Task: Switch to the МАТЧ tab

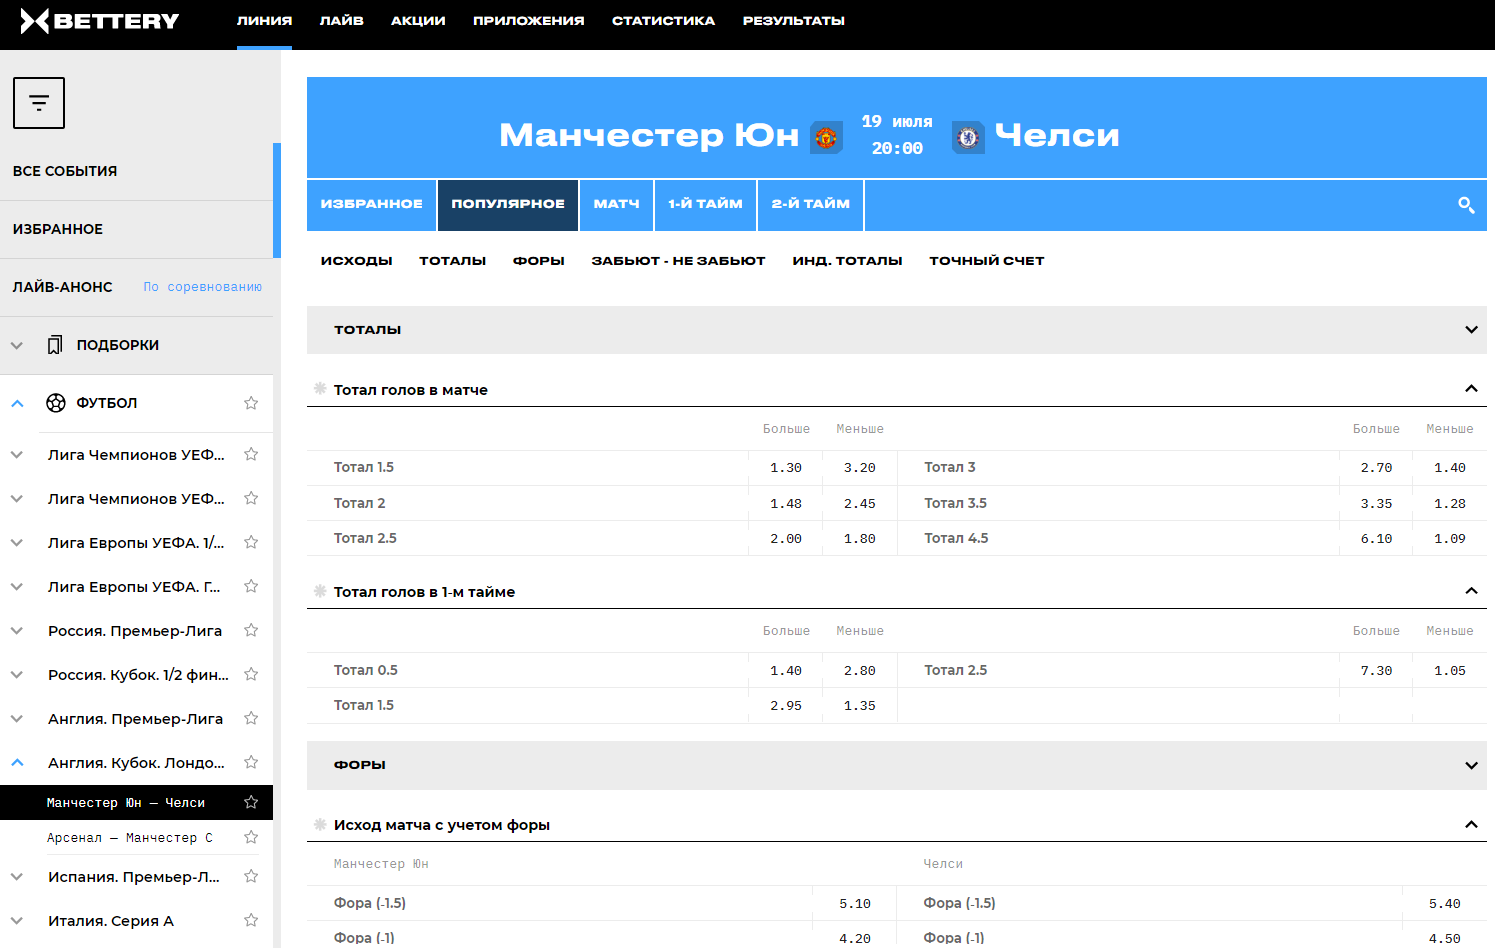Action: (x=616, y=204)
